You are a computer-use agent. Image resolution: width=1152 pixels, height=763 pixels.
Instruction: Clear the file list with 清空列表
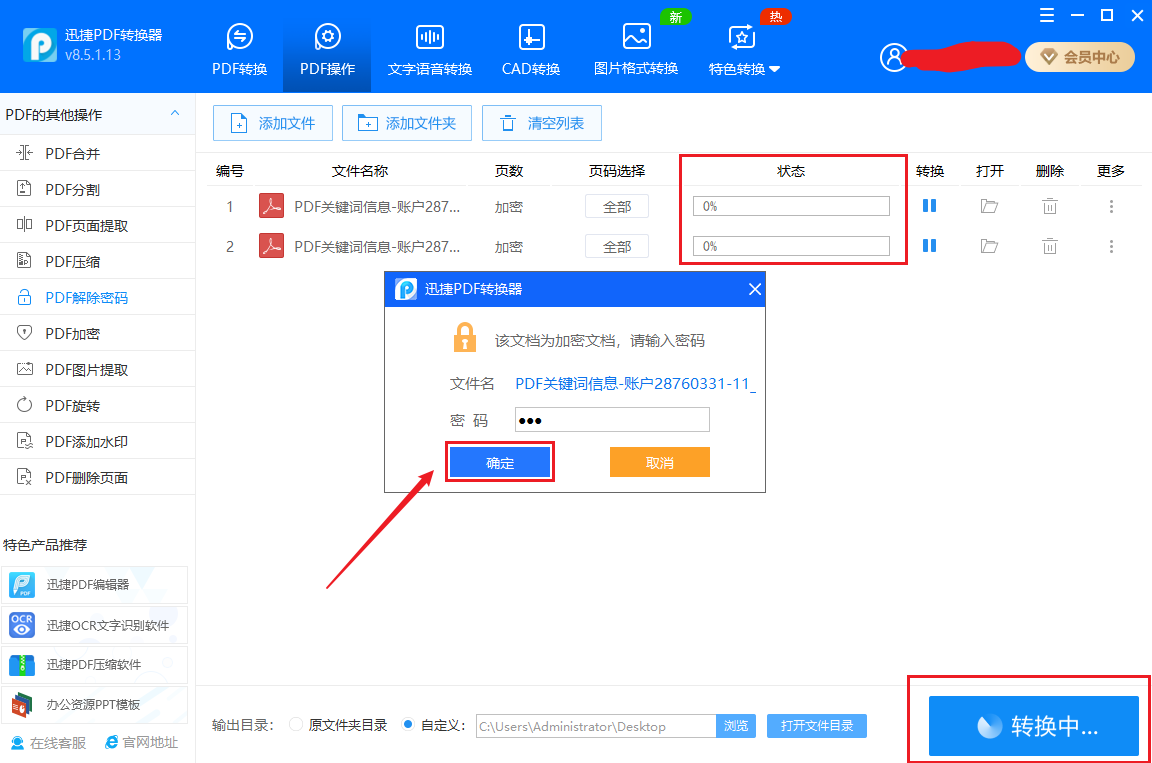point(541,122)
